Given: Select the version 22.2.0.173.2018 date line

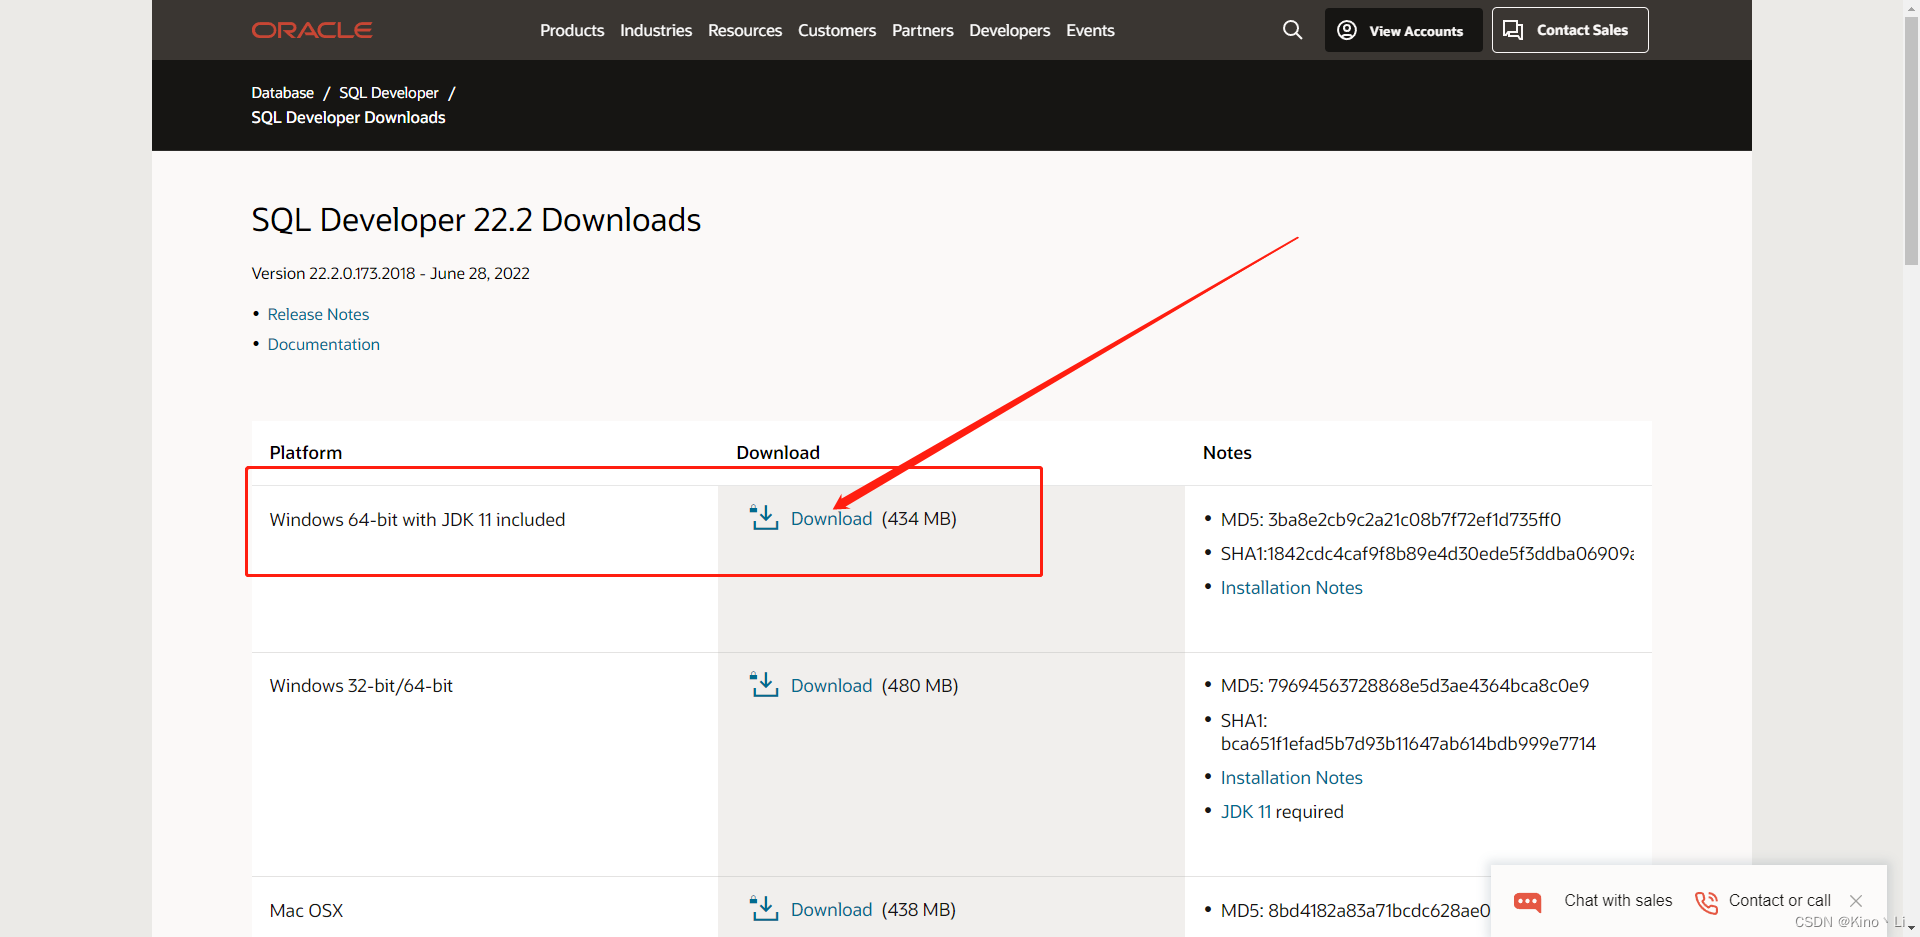Looking at the screenshot, I should click(x=390, y=274).
